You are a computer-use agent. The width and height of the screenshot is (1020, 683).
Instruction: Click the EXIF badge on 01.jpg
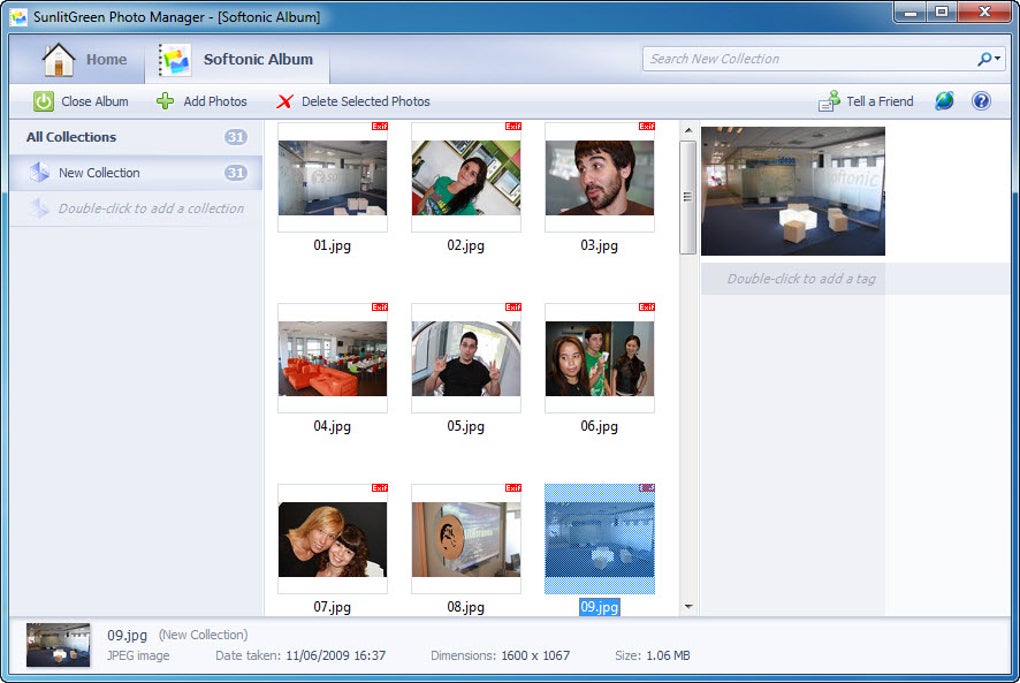pyautogui.click(x=377, y=128)
